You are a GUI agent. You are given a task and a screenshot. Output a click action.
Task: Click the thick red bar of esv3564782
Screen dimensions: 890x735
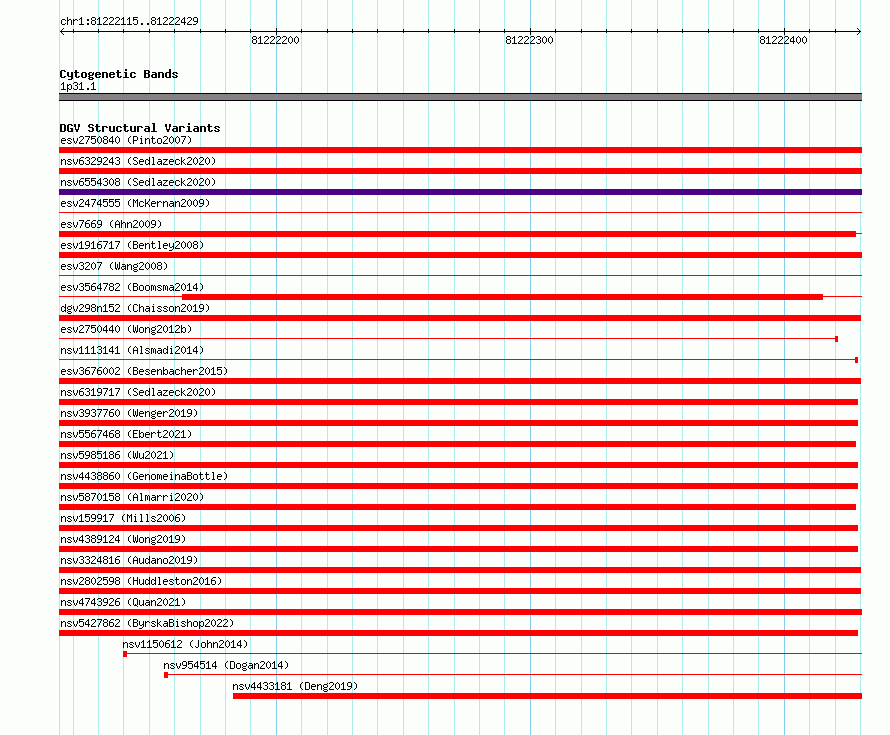click(x=502, y=297)
